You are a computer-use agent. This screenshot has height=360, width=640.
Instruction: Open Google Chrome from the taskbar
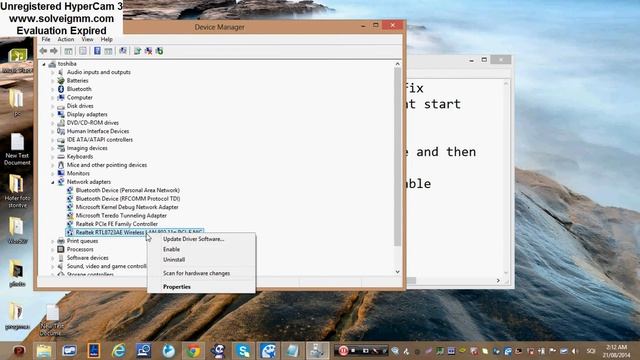coord(193,351)
